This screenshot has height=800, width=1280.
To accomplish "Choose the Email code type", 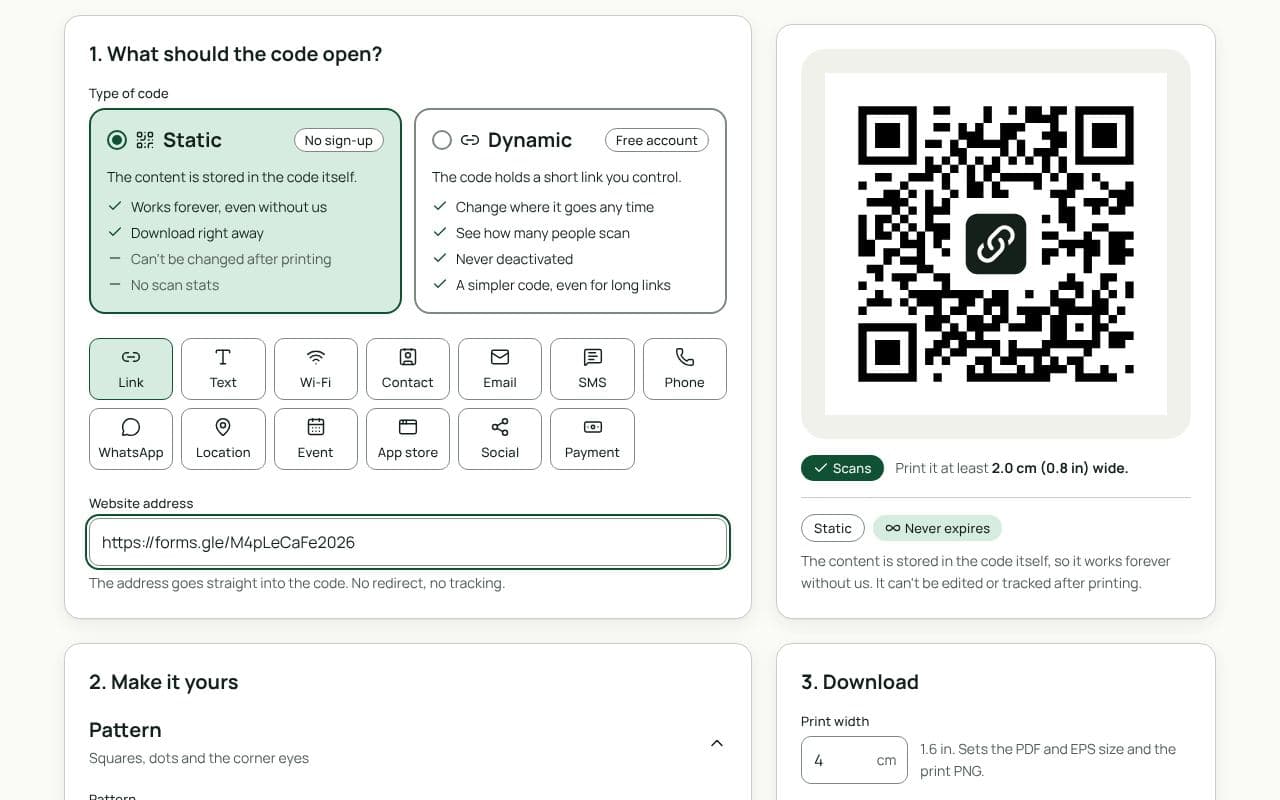I will 500,369.
